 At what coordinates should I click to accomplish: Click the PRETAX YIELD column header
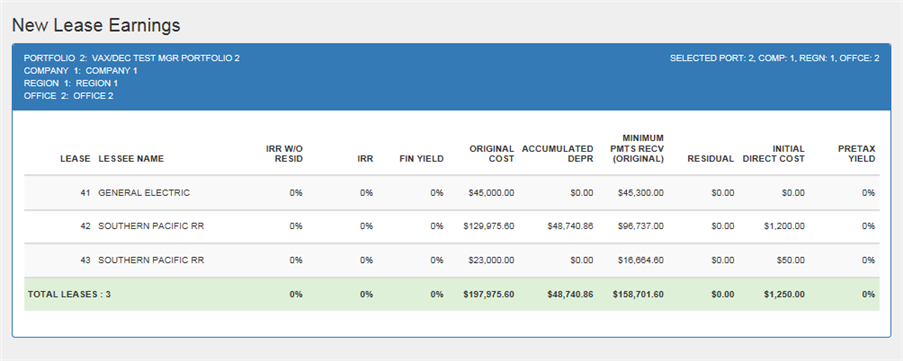[x=857, y=154]
